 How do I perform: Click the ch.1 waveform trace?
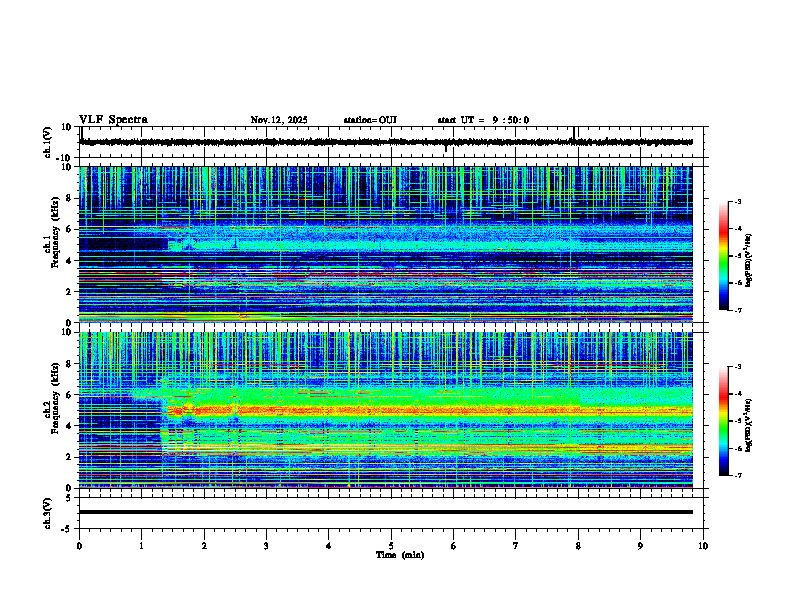point(386,142)
